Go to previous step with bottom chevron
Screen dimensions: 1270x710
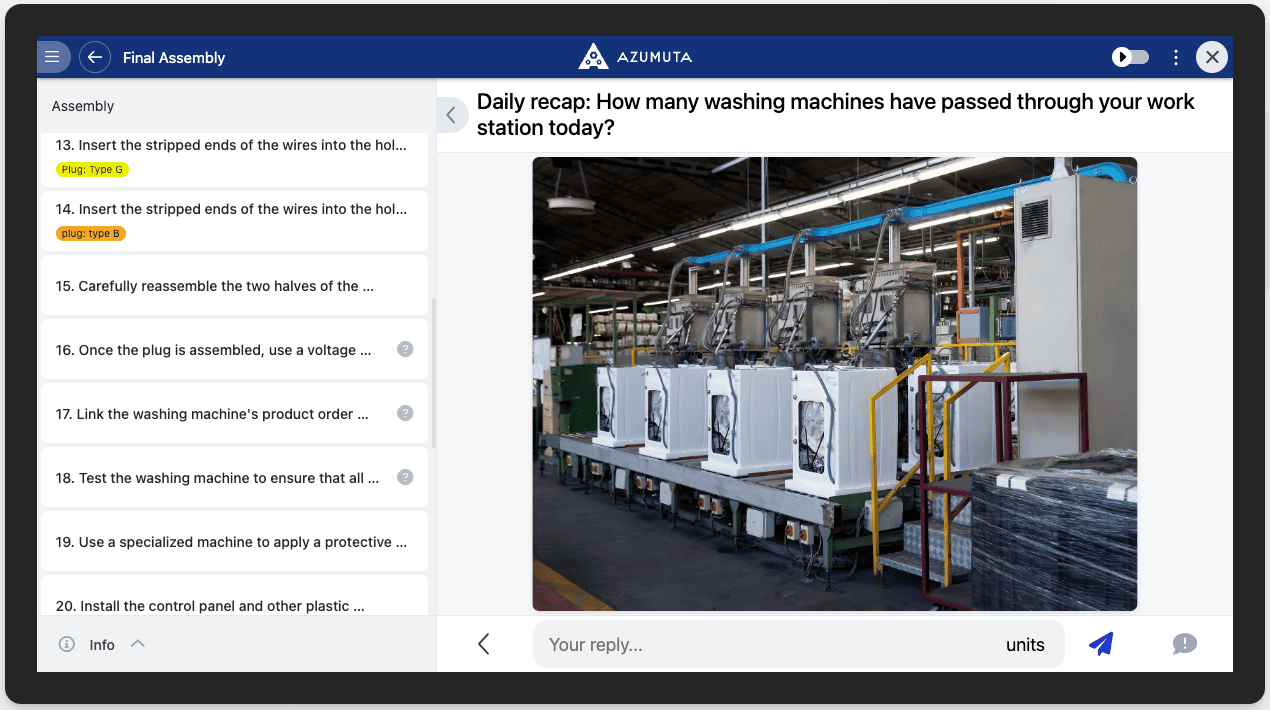point(484,644)
